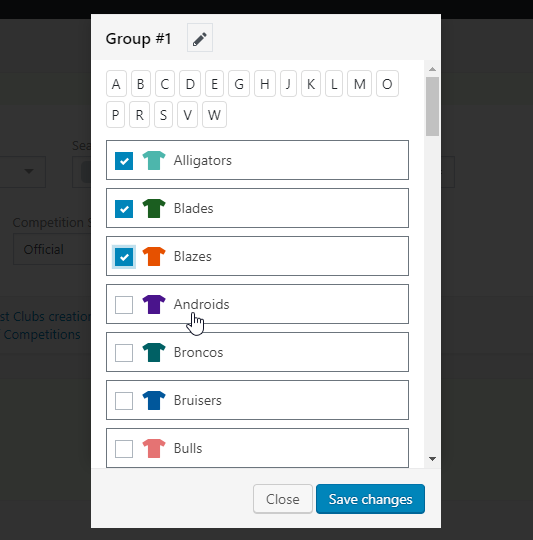Untick the Blazes checkbox
Image resolution: width=533 pixels, height=540 pixels.
(x=124, y=257)
